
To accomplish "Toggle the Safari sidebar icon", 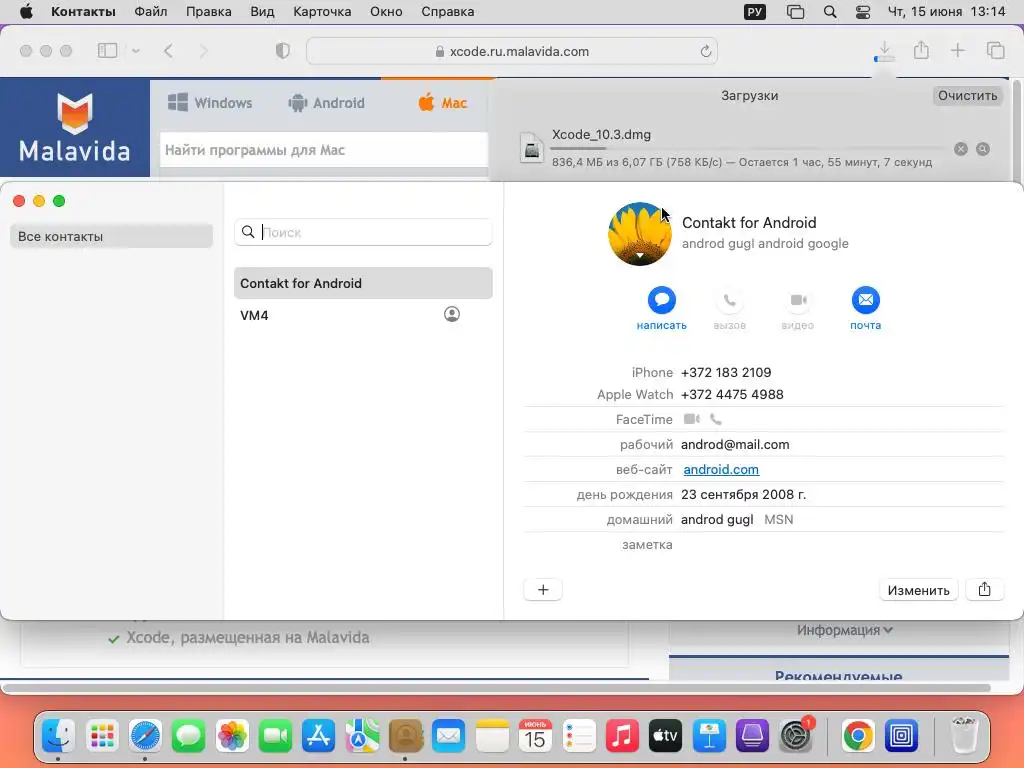I will [107, 50].
